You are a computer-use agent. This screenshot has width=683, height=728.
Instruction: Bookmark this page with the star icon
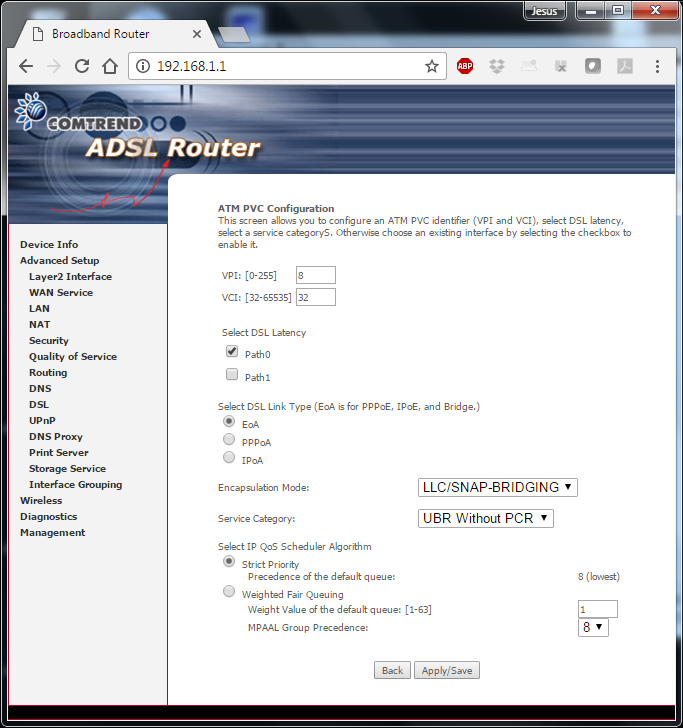point(432,66)
